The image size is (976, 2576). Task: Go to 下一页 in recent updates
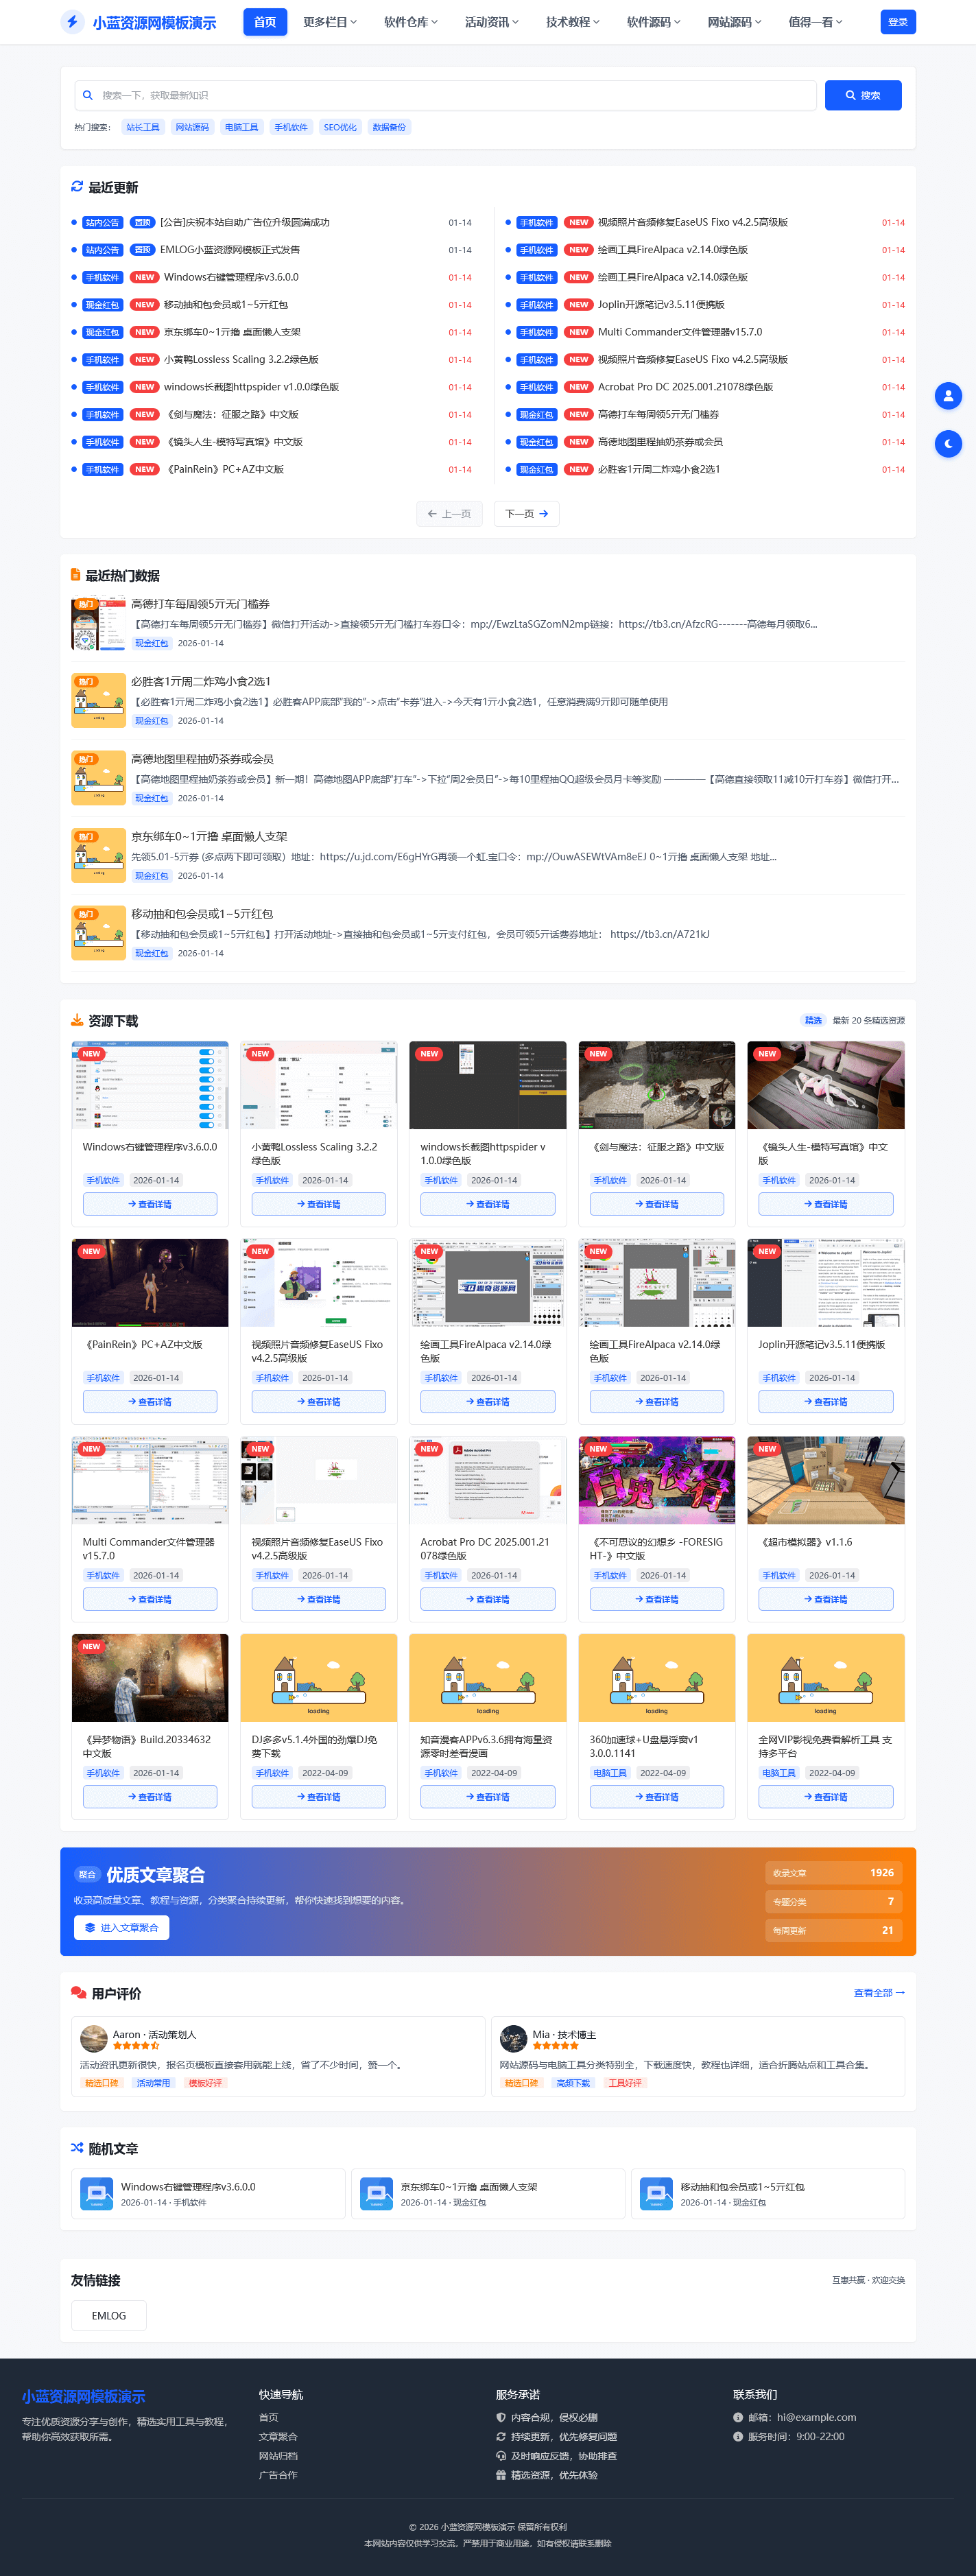[526, 514]
